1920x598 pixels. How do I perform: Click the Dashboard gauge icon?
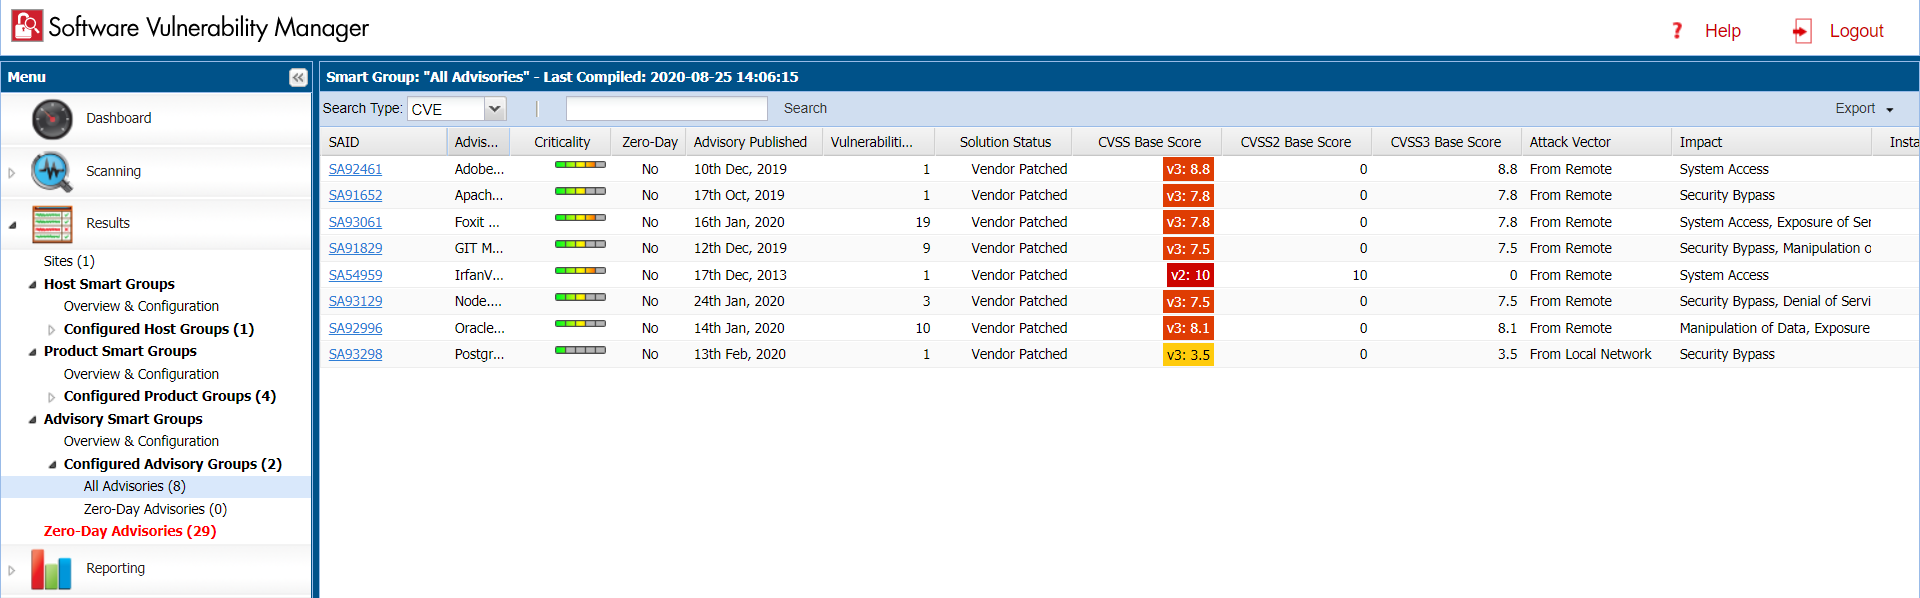point(52,119)
